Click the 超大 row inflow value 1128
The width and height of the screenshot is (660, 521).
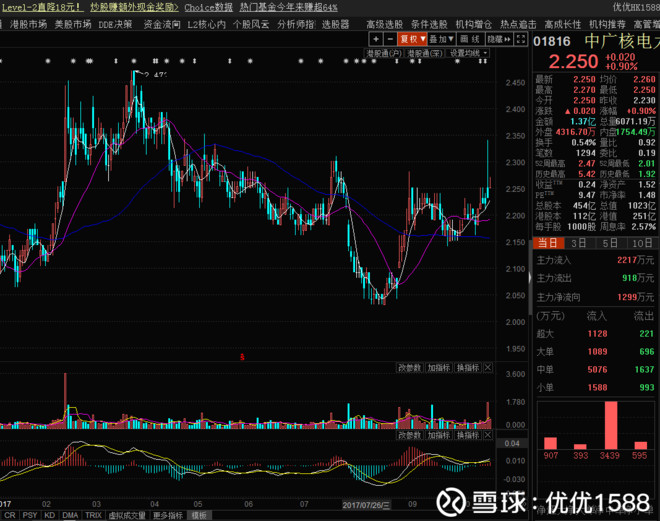coord(597,334)
